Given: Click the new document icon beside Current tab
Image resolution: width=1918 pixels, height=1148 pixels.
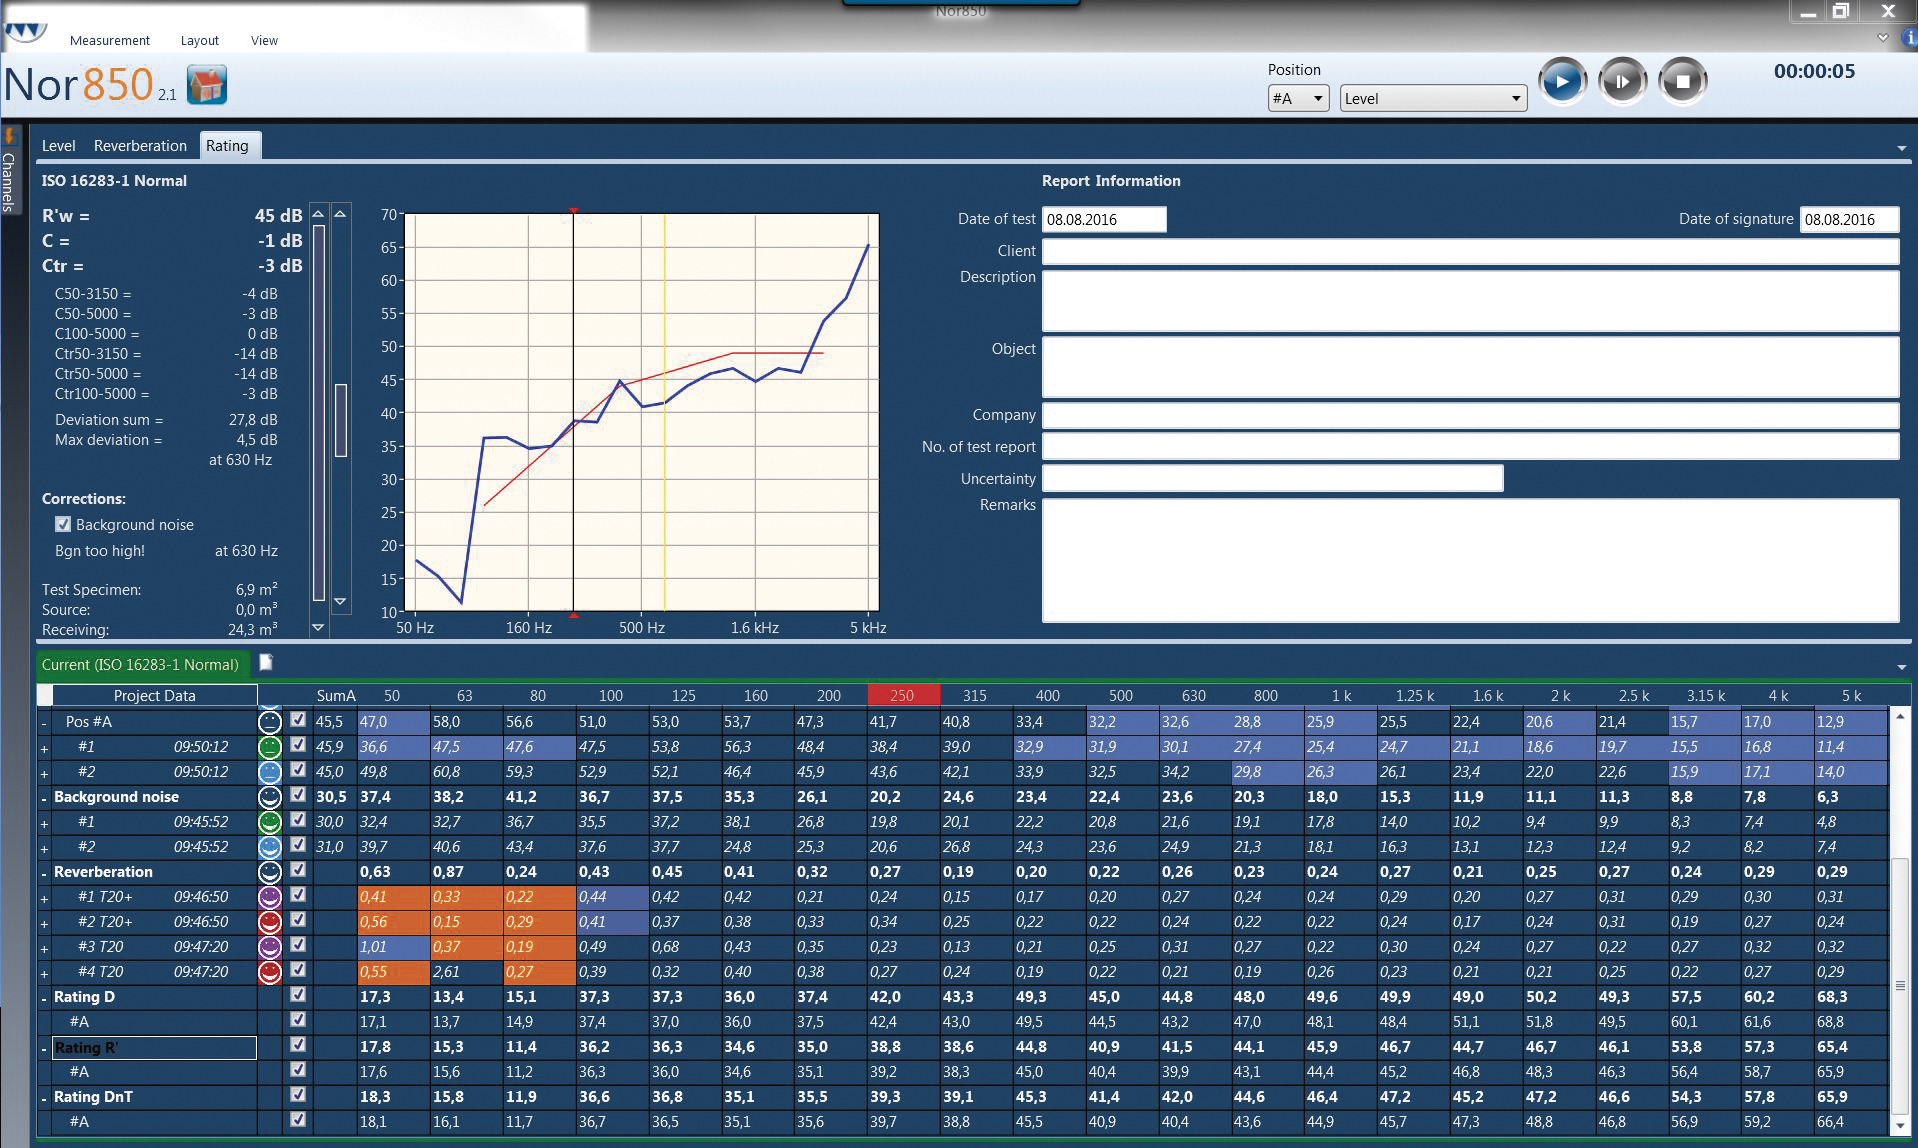Looking at the screenshot, I should pyautogui.click(x=266, y=662).
